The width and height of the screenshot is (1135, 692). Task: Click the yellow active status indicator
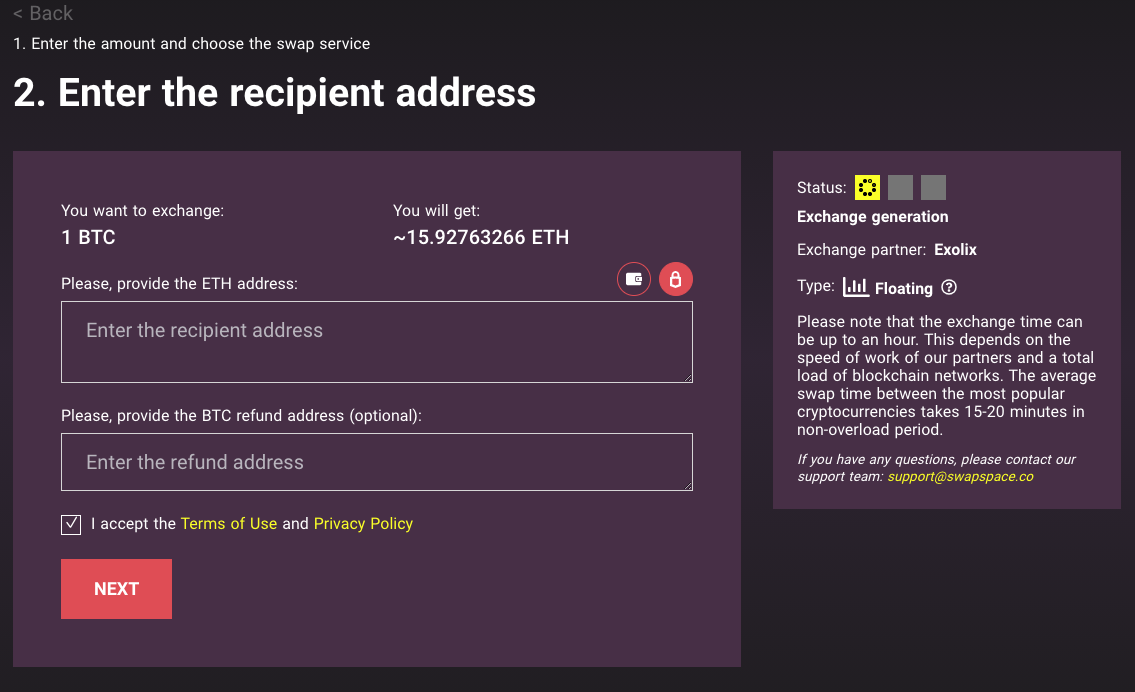867,187
